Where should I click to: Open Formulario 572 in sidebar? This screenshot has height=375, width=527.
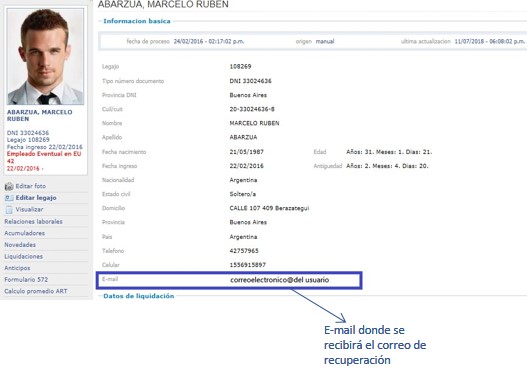tap(26, 279)
